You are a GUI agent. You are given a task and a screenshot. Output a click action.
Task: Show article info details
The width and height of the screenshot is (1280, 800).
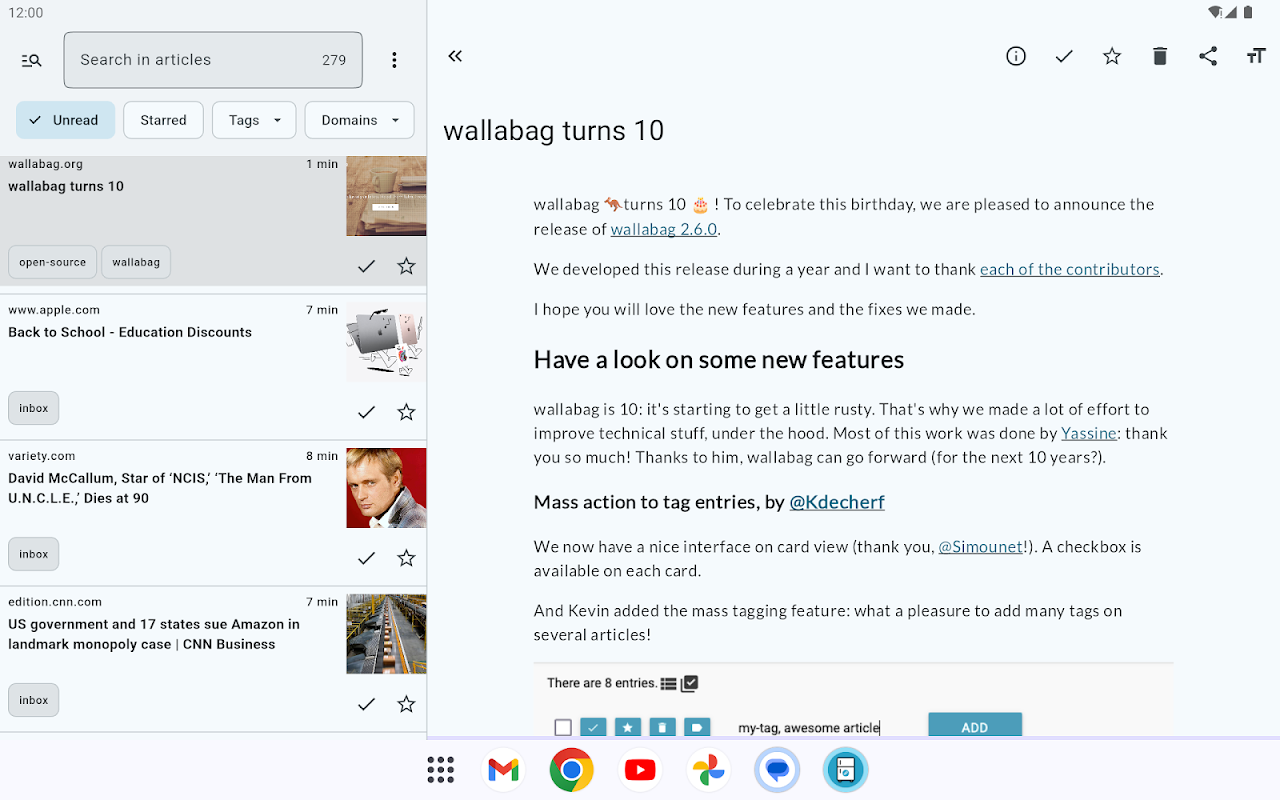click(1016, 56)
